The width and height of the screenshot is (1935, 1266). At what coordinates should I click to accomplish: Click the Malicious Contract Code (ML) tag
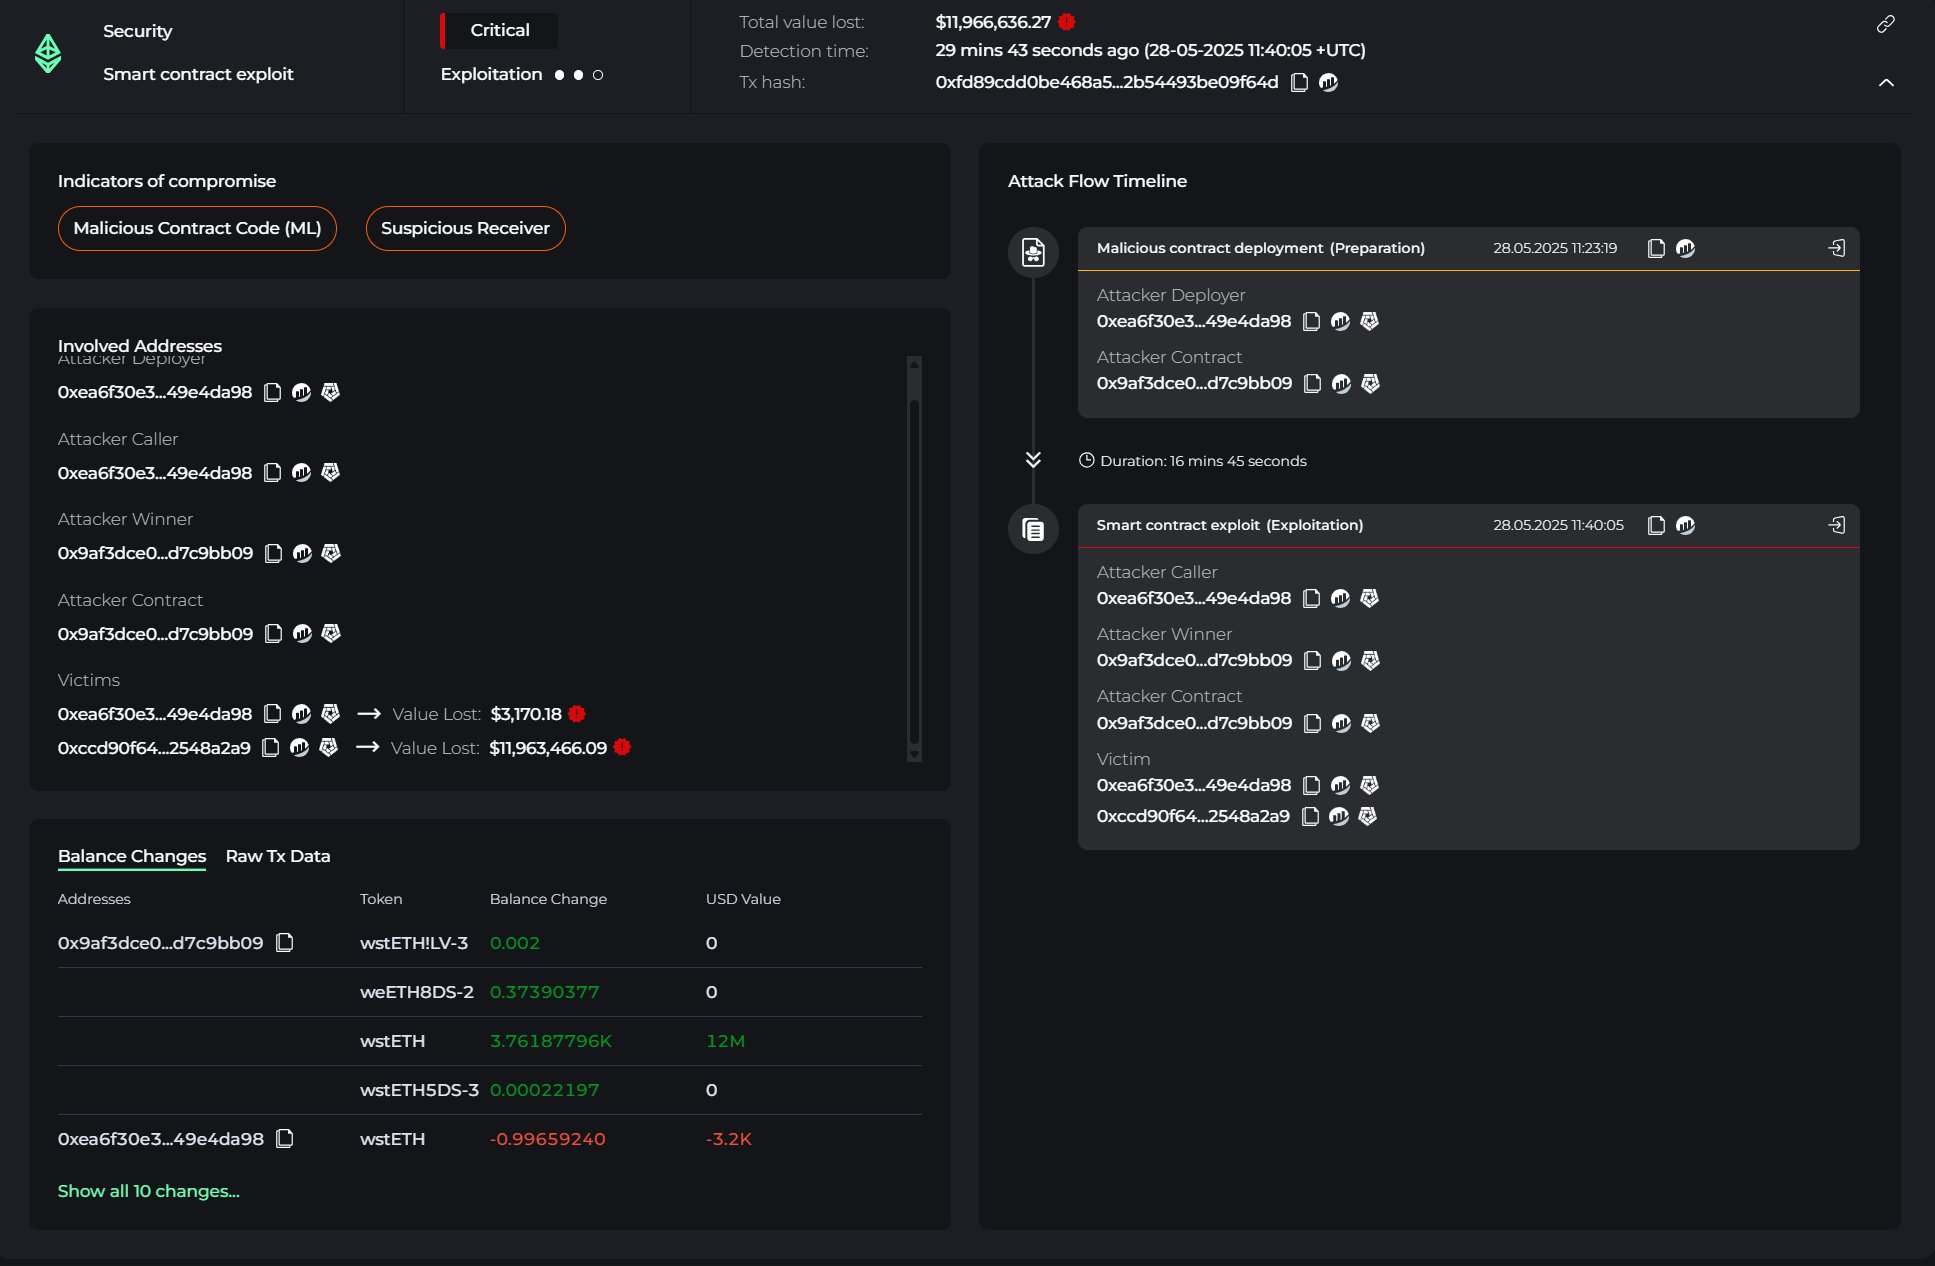[197, 228]
